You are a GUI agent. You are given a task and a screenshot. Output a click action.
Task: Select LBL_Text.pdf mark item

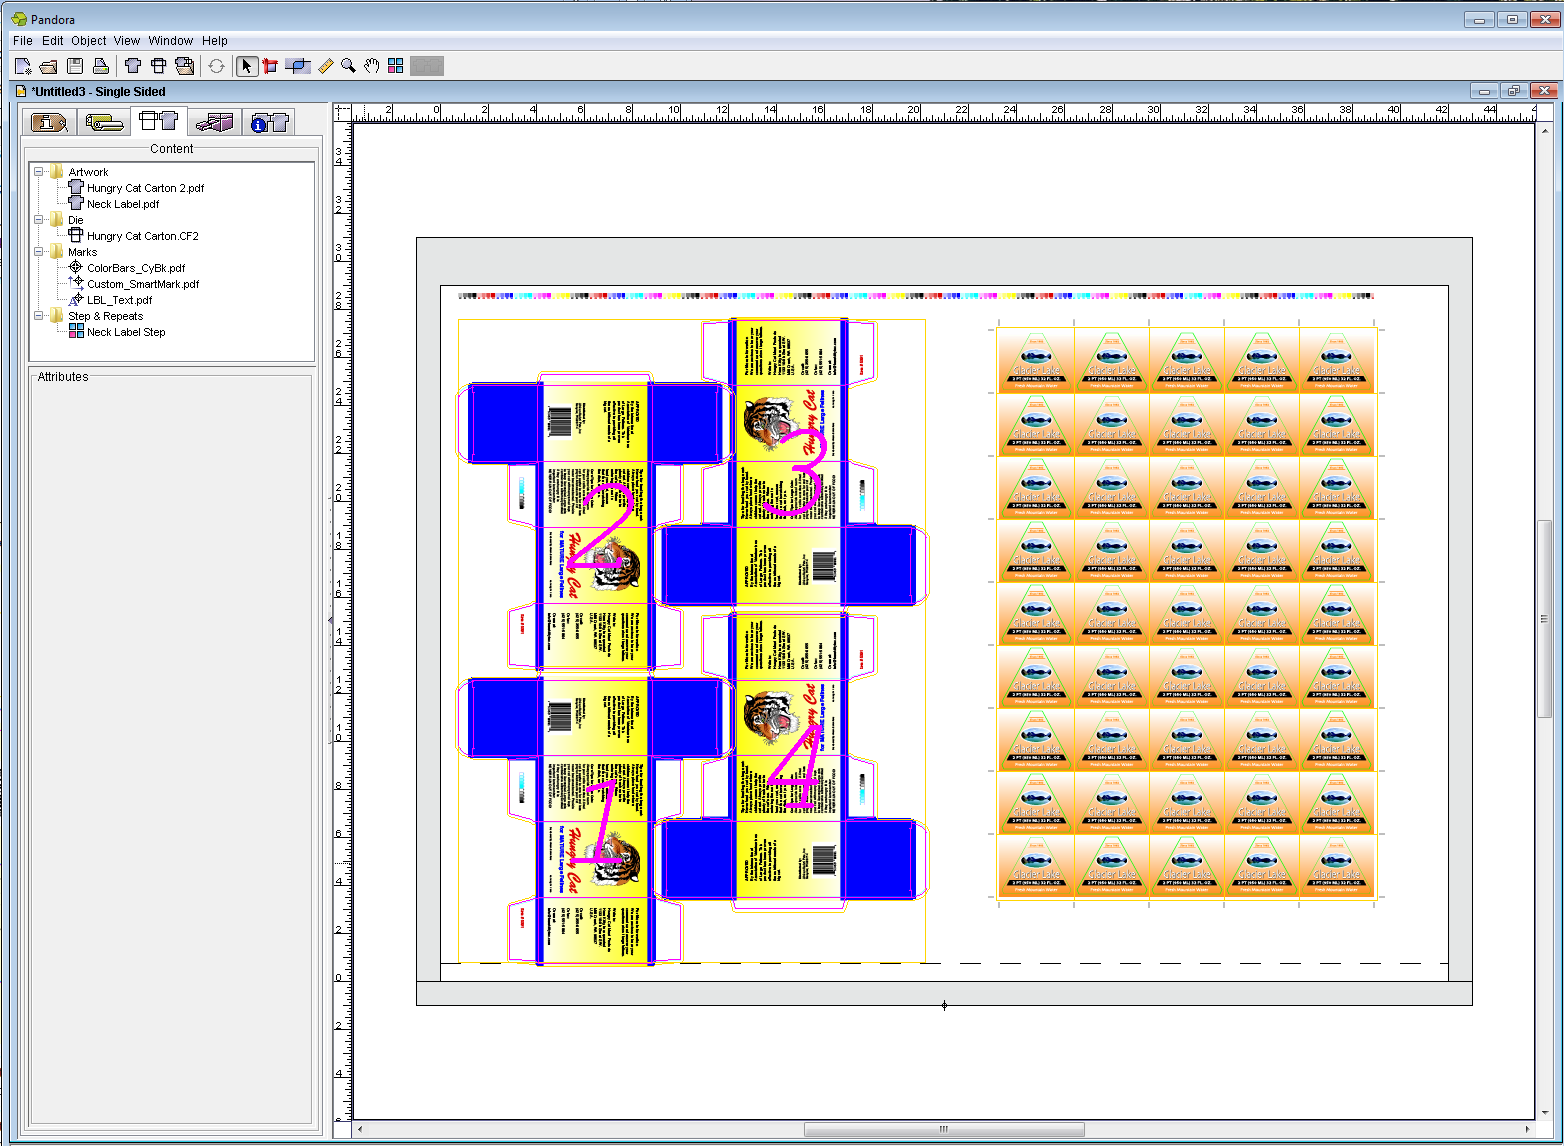point(120,300)
